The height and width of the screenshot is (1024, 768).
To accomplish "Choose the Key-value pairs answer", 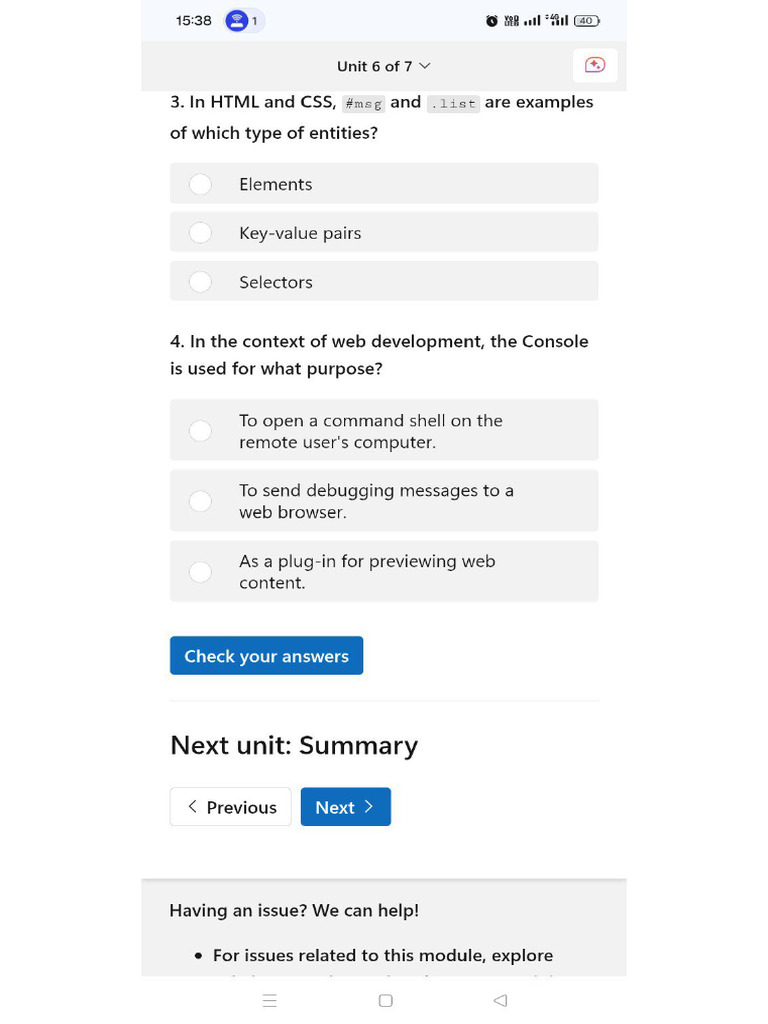I will 201,233.
